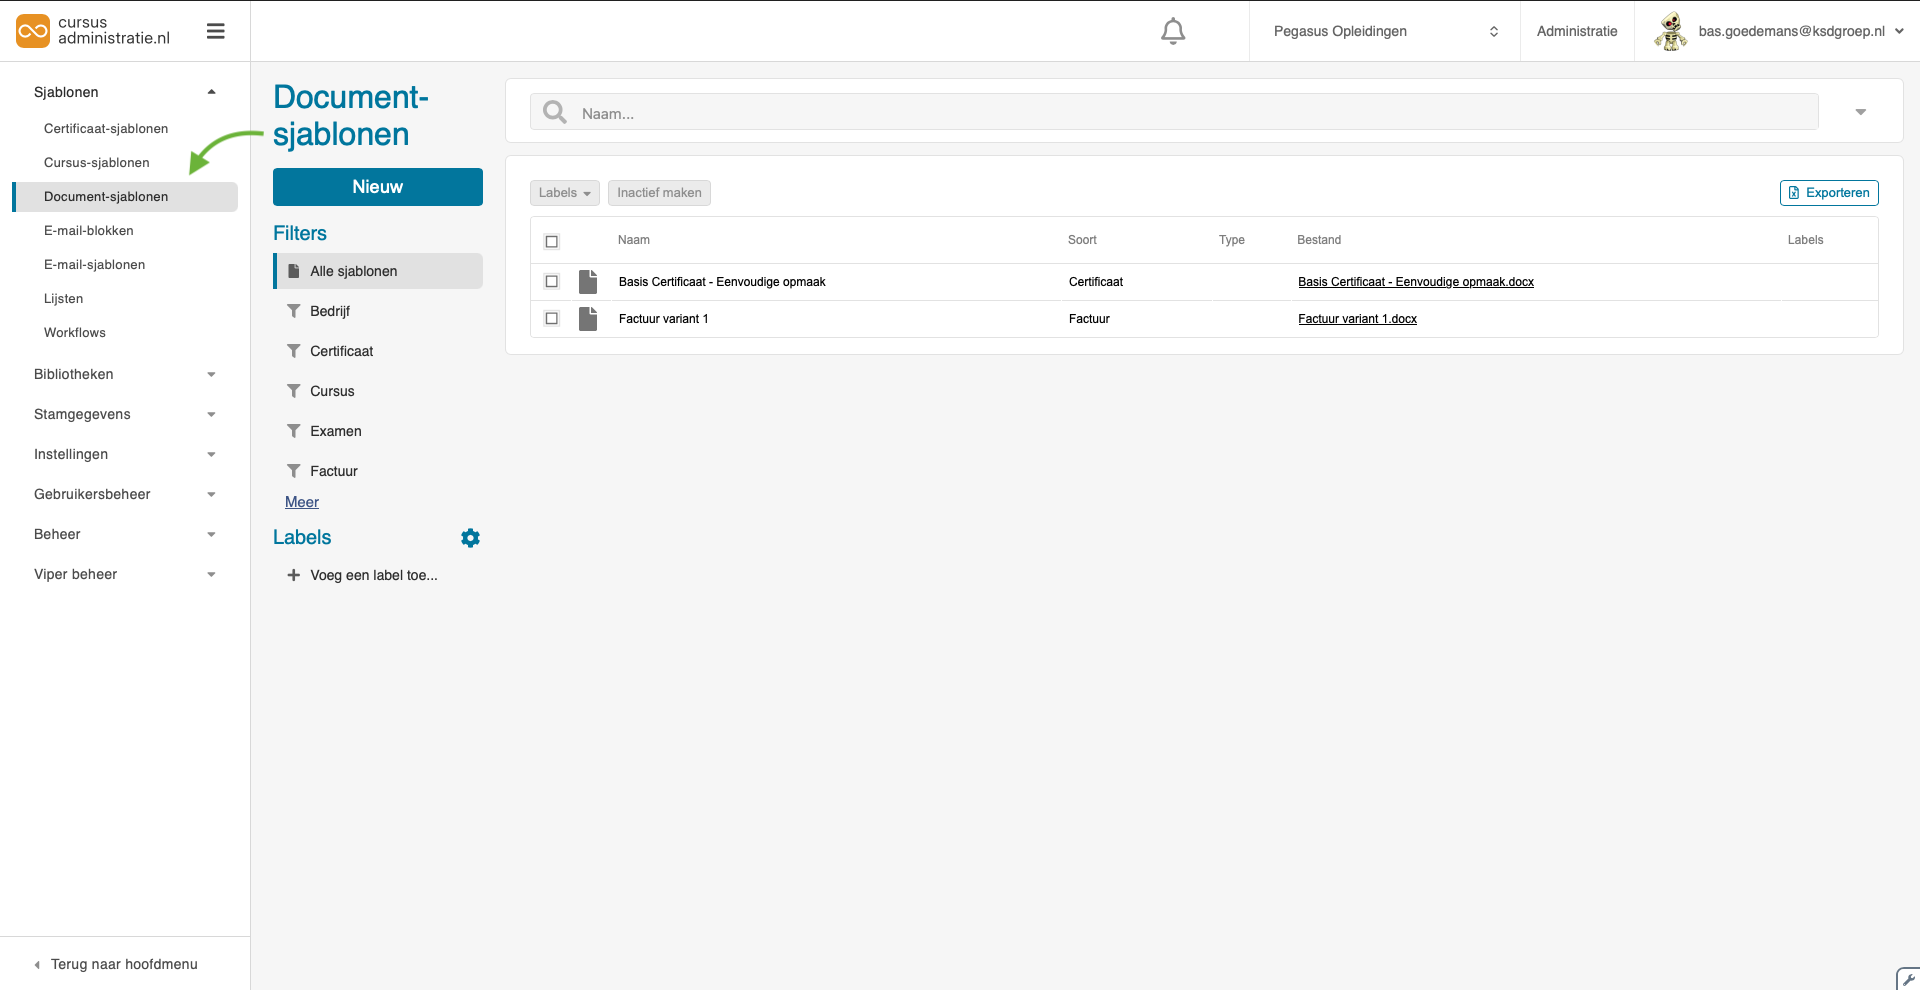Toggle the select-all checkbox in table header
1920x990 pixels.
[552, 241]
